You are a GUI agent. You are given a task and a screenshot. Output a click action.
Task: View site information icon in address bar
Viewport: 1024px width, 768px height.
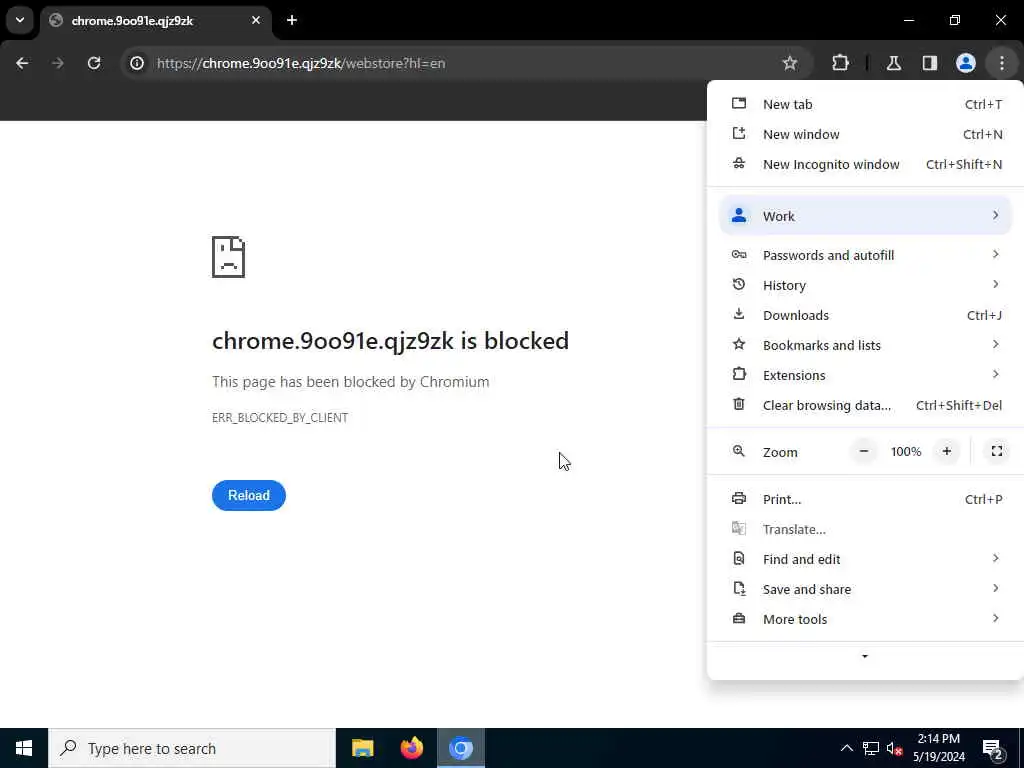coord(136,63)
